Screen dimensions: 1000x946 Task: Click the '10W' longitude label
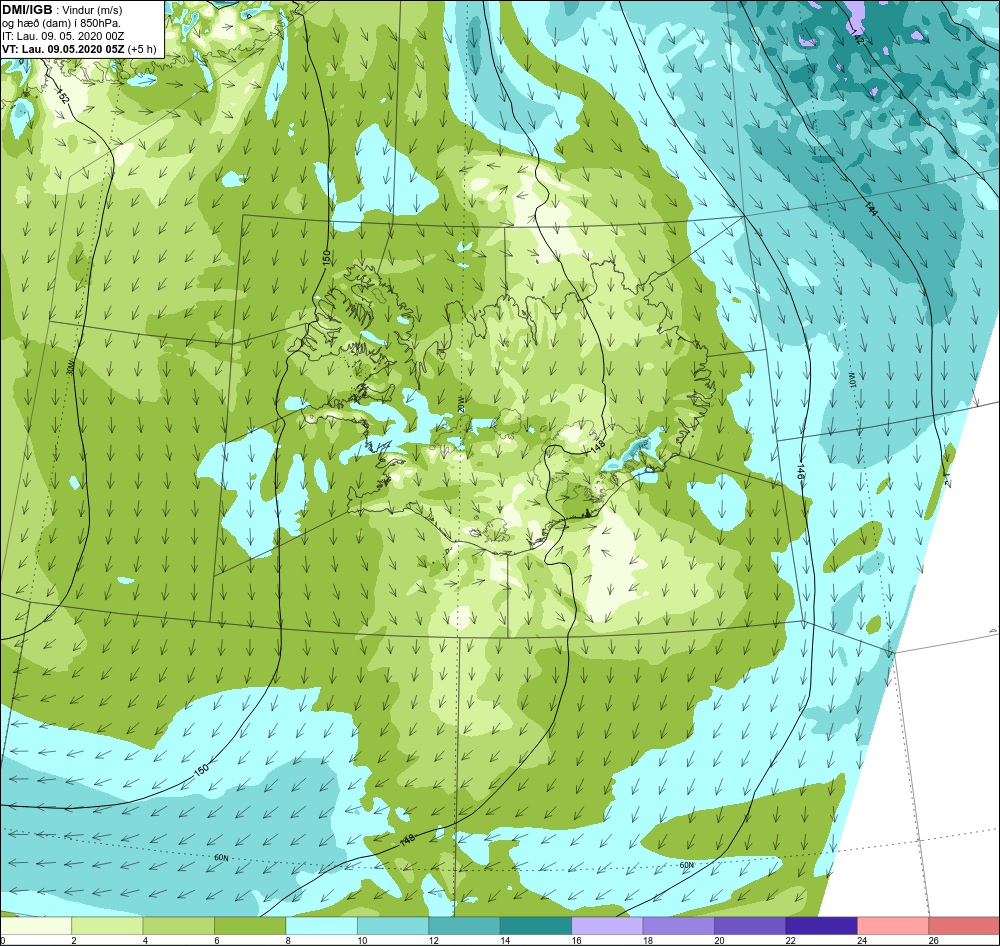851,380
